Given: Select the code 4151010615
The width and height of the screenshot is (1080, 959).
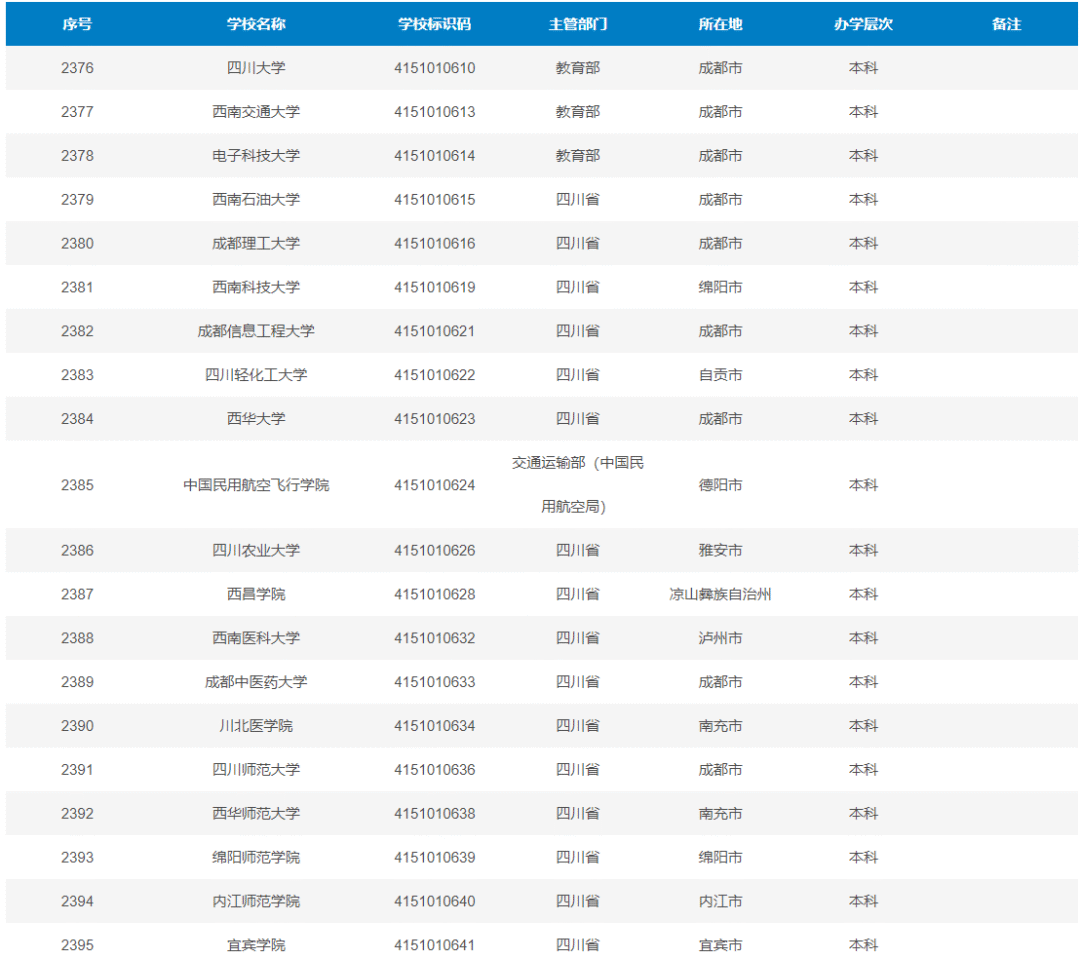Looking at the screenshot, I should pos(435,200).
